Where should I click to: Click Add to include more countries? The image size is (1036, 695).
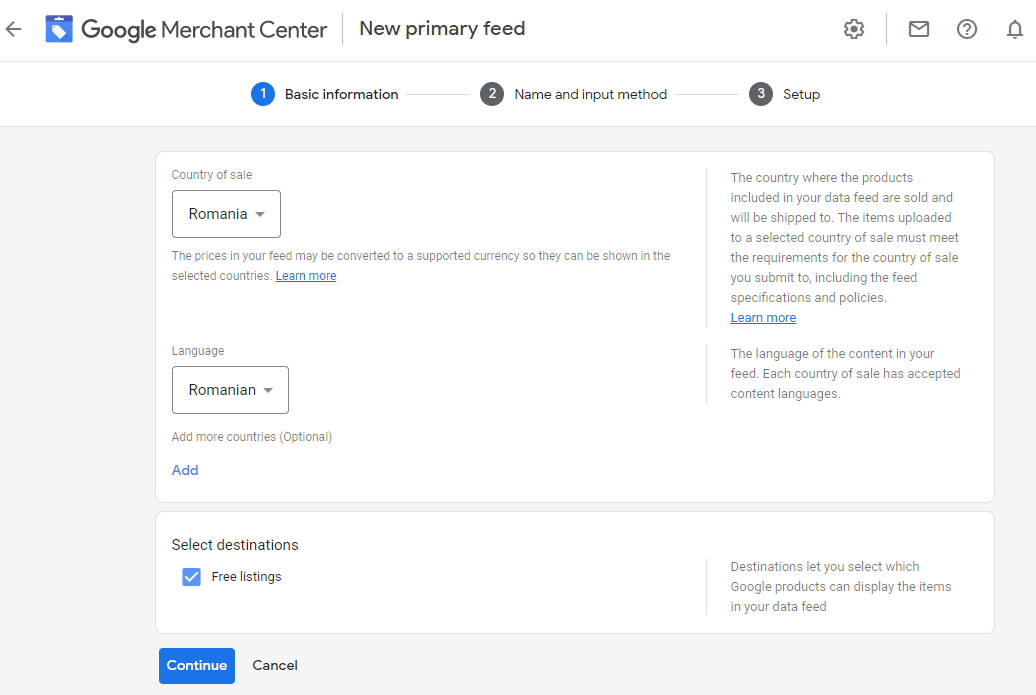(185, 469)
